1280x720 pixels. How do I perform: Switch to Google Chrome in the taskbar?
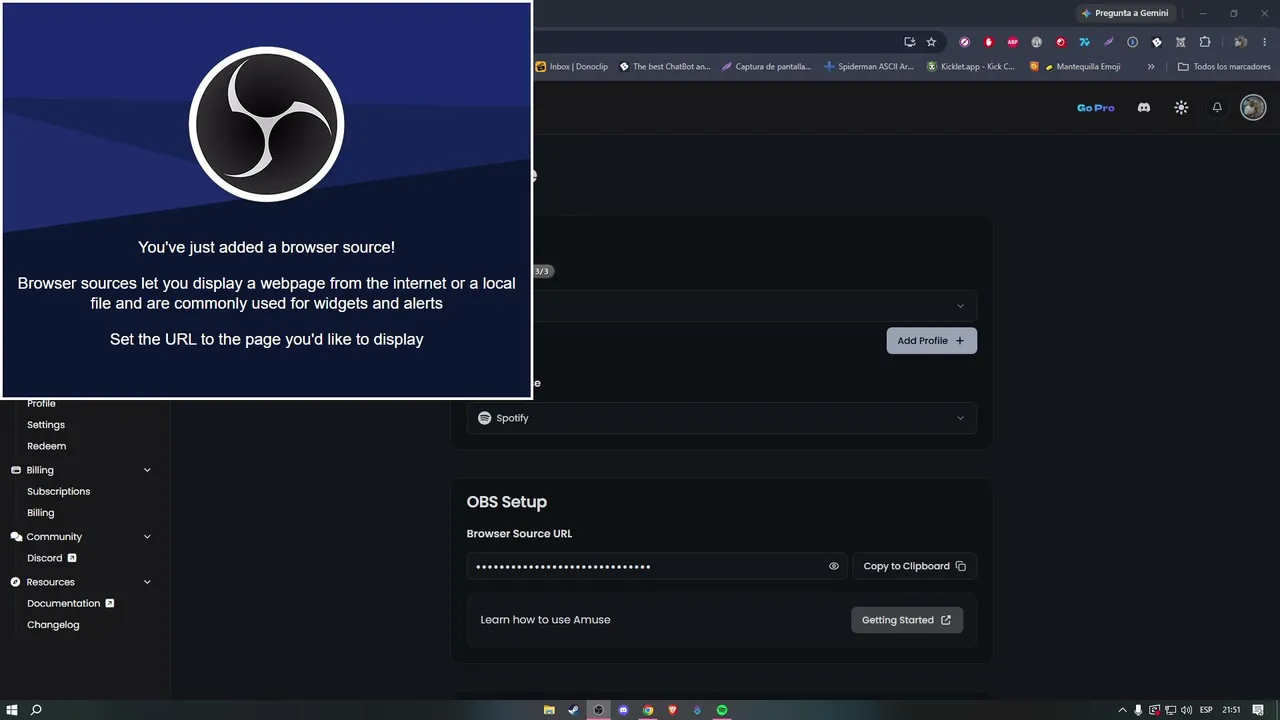(648, 710)
